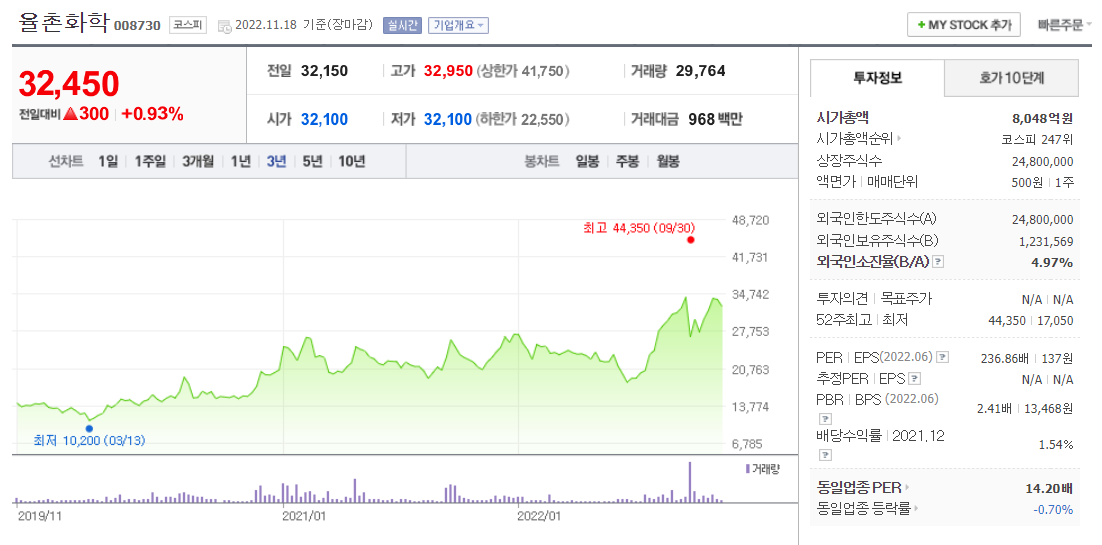Viewport: 1102px width, 545px height.
Task: Click the arrow next to 동일업종 PER
Action: point(907,487)
